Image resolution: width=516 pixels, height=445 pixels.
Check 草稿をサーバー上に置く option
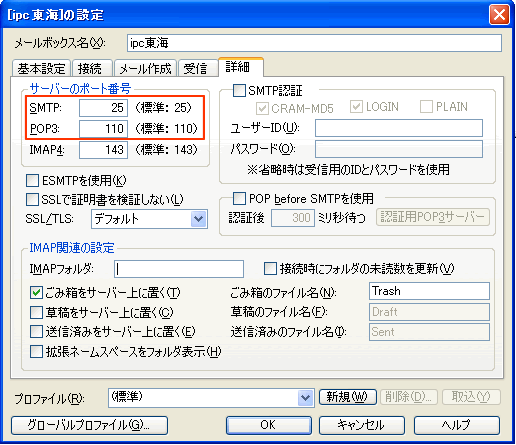click(36, 312)
